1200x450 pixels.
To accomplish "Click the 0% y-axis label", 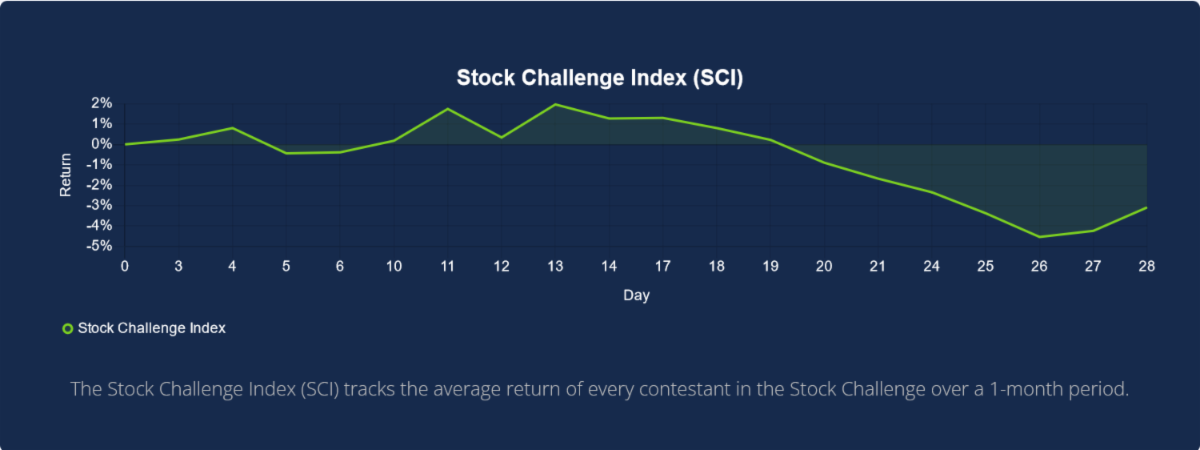I will (101, 144).
